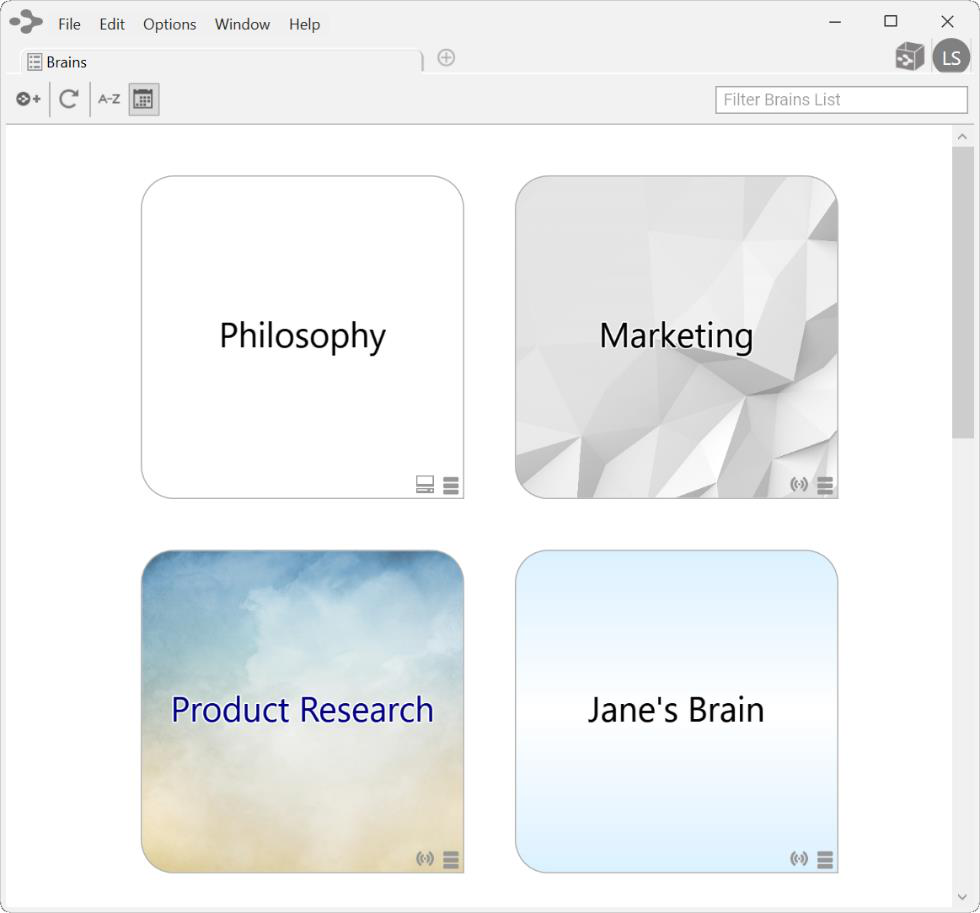Screen dimensions: 980x913
Task: Select the Brains tab
Action: [x=66, y=62]
